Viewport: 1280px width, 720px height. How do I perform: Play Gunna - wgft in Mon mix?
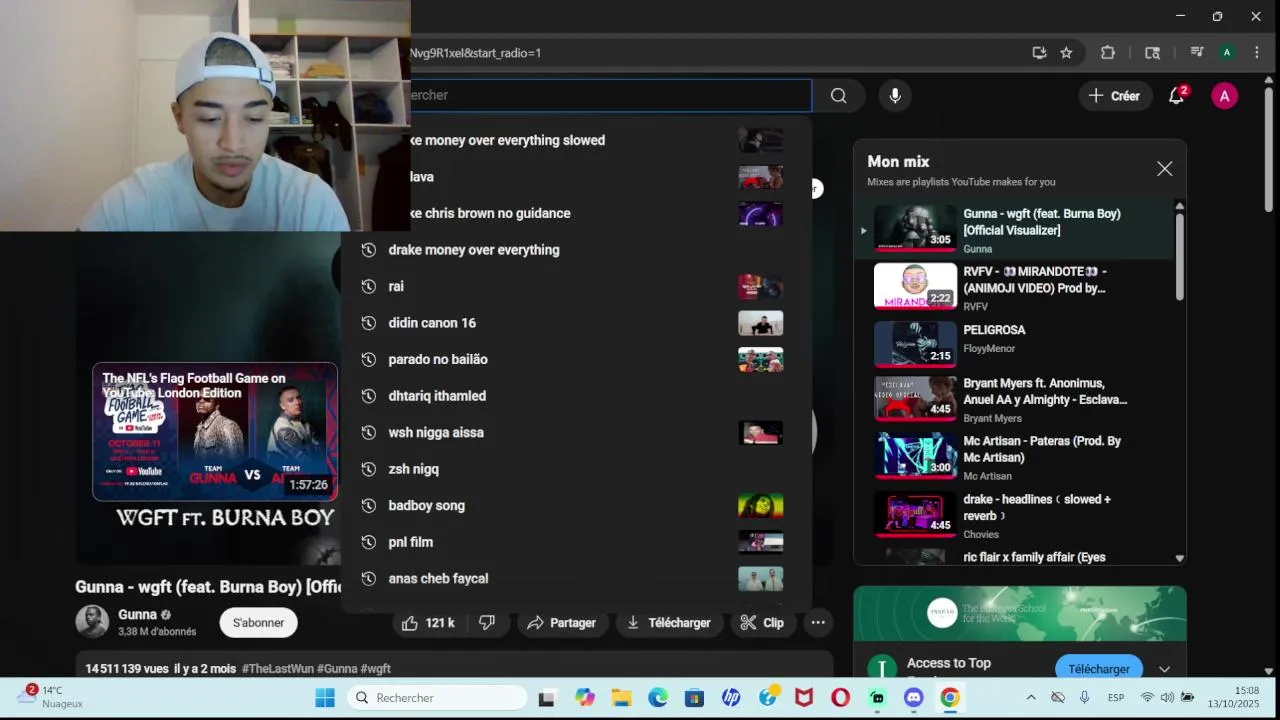click(1014, 227)
